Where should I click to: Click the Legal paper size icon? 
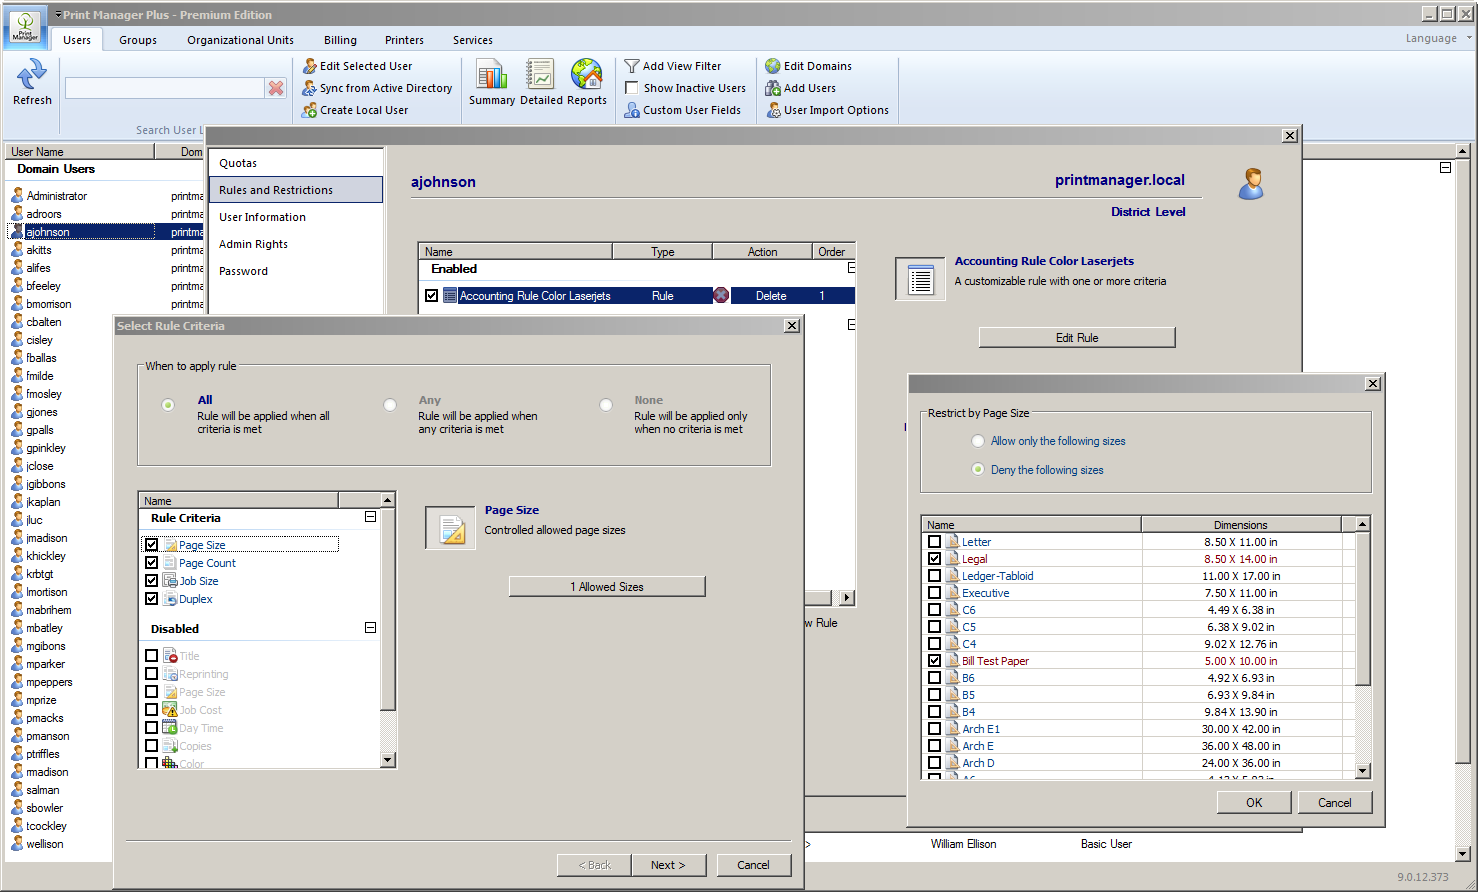tap(952, 559)
